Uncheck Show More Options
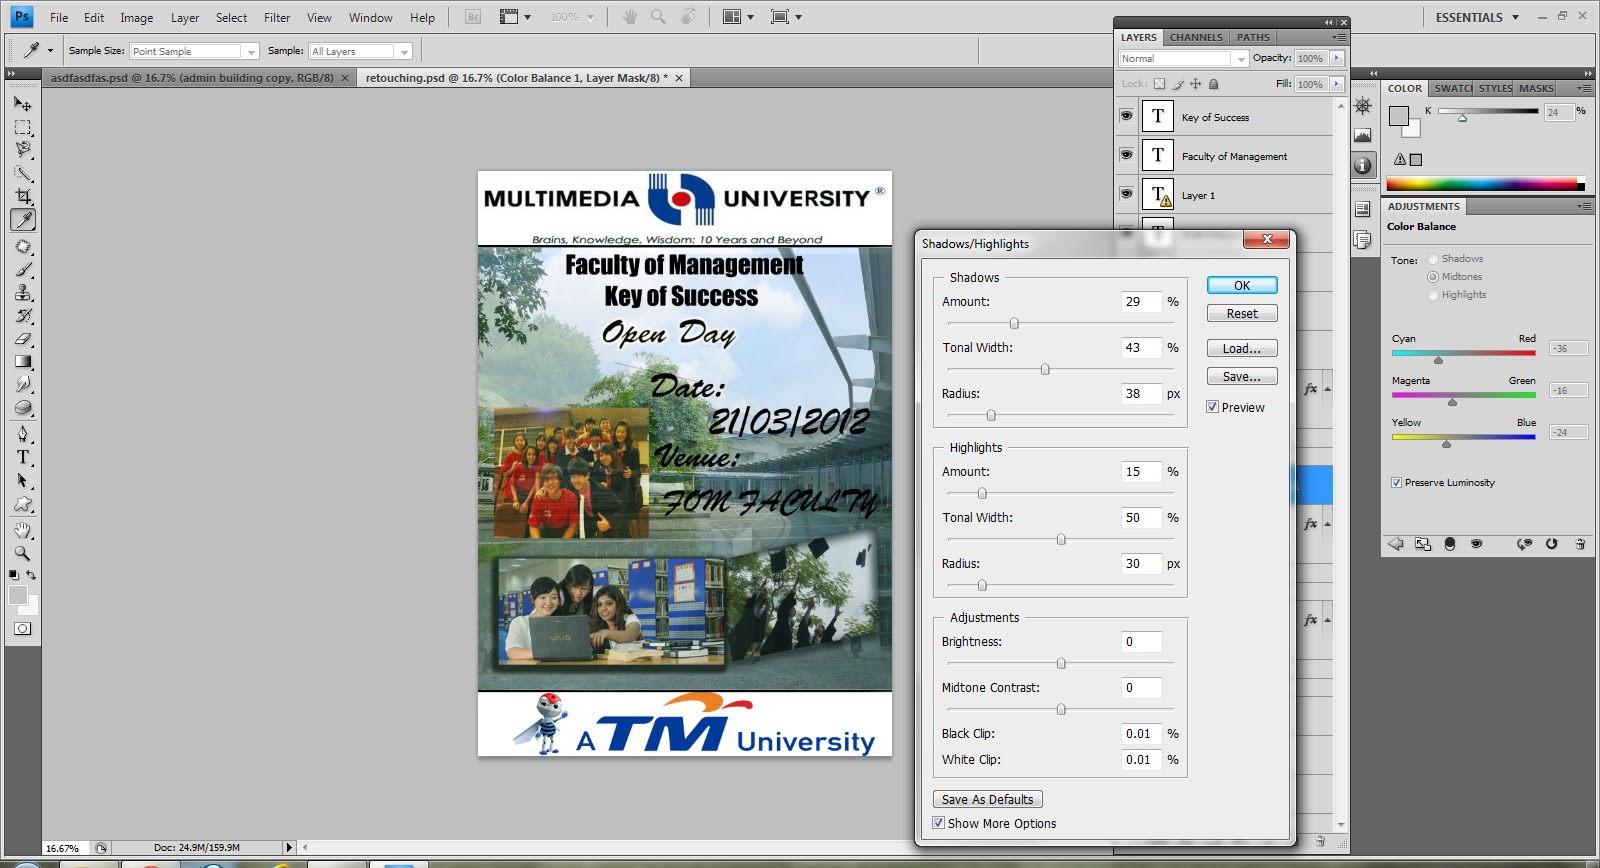 coord(938,823)
